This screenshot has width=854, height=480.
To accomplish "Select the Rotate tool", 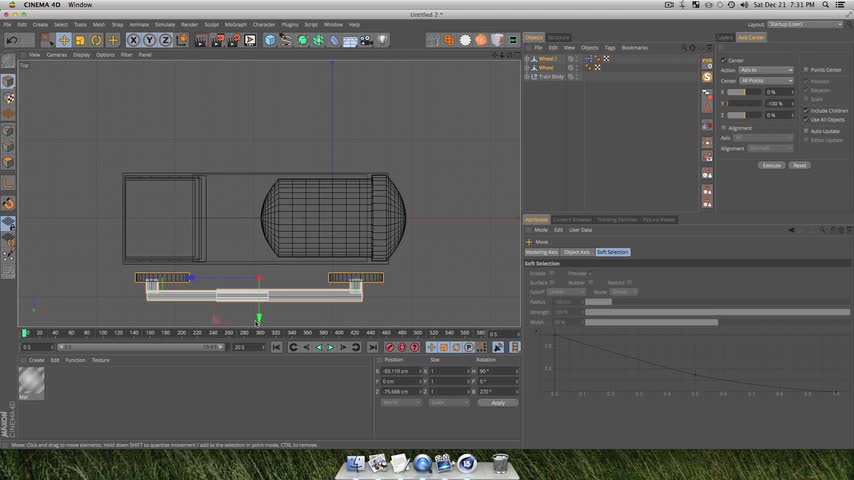I will [96, 40].
